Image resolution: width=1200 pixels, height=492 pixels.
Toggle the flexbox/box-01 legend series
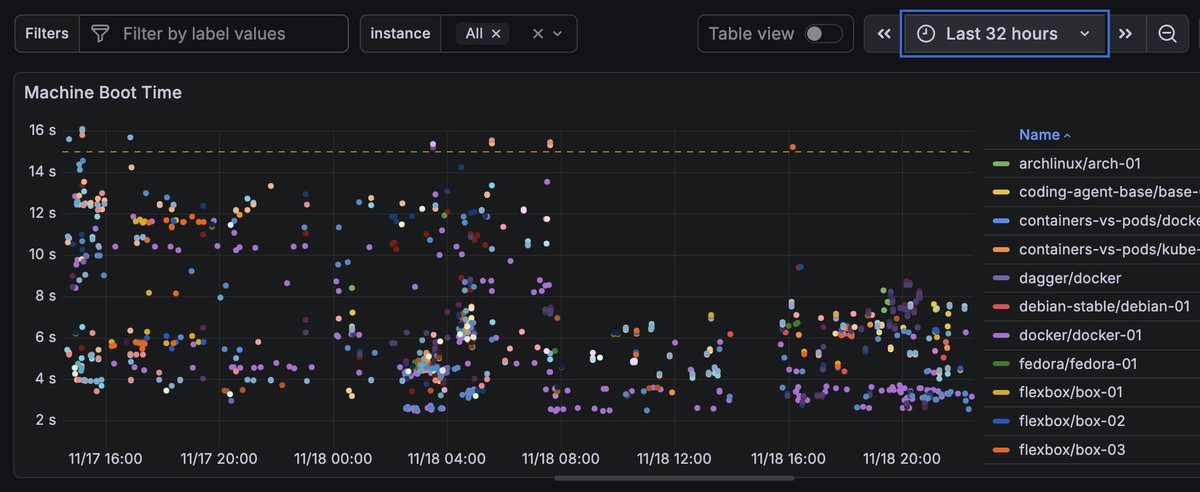tap(1071, 392)
